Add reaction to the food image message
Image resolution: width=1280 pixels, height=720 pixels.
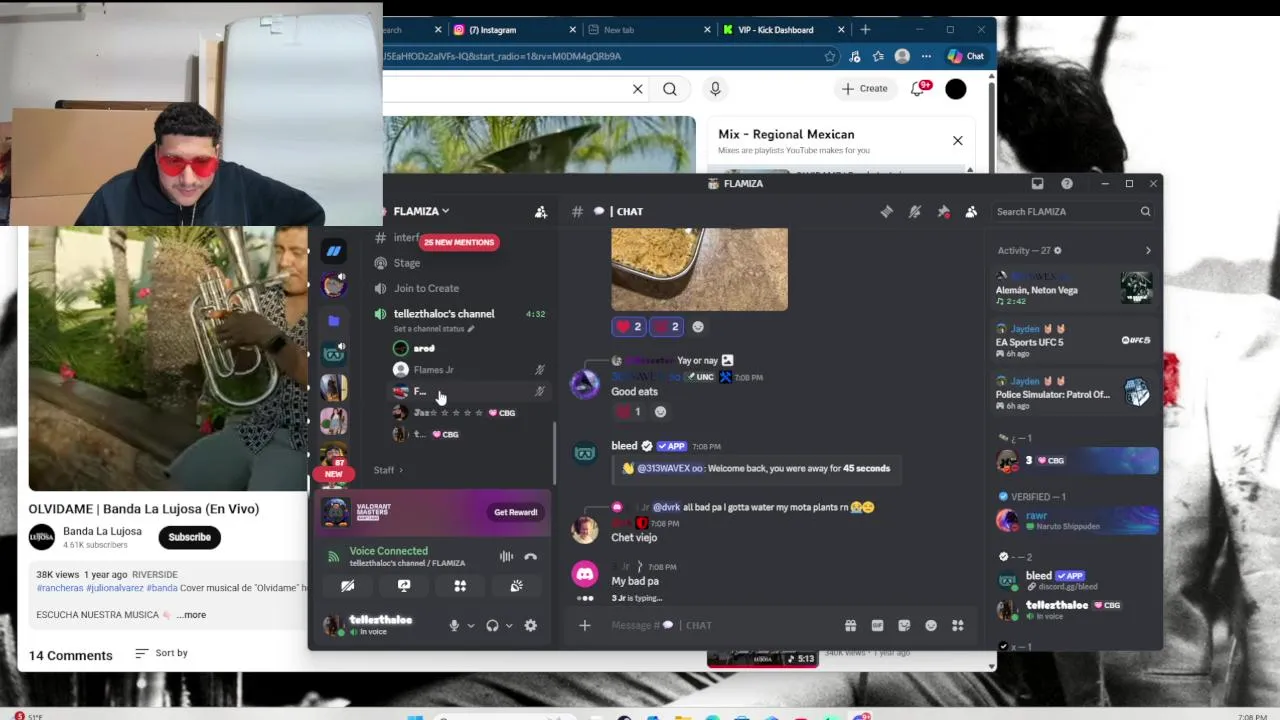(698, 327)
